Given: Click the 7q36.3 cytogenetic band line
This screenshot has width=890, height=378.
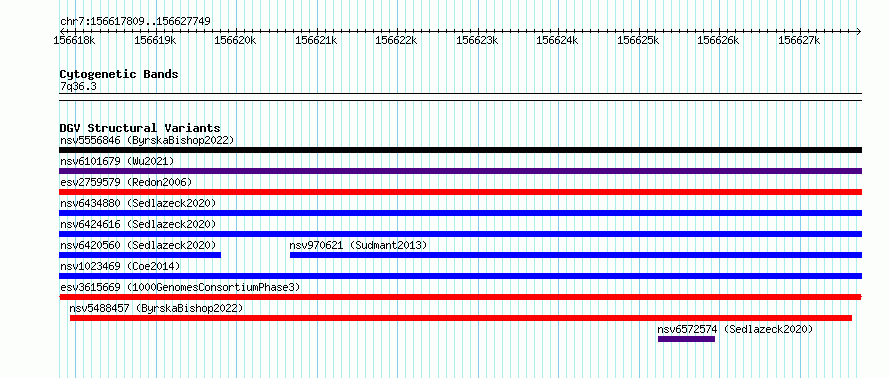Looking at the screenshot, I should point(460,96).
